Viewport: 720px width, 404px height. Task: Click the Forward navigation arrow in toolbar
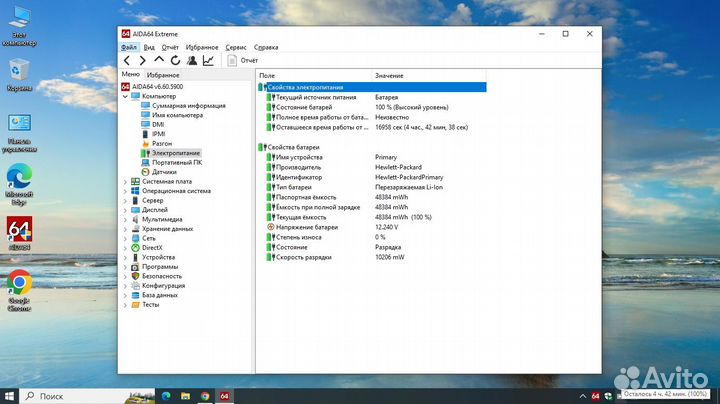(x=142, y=60)
